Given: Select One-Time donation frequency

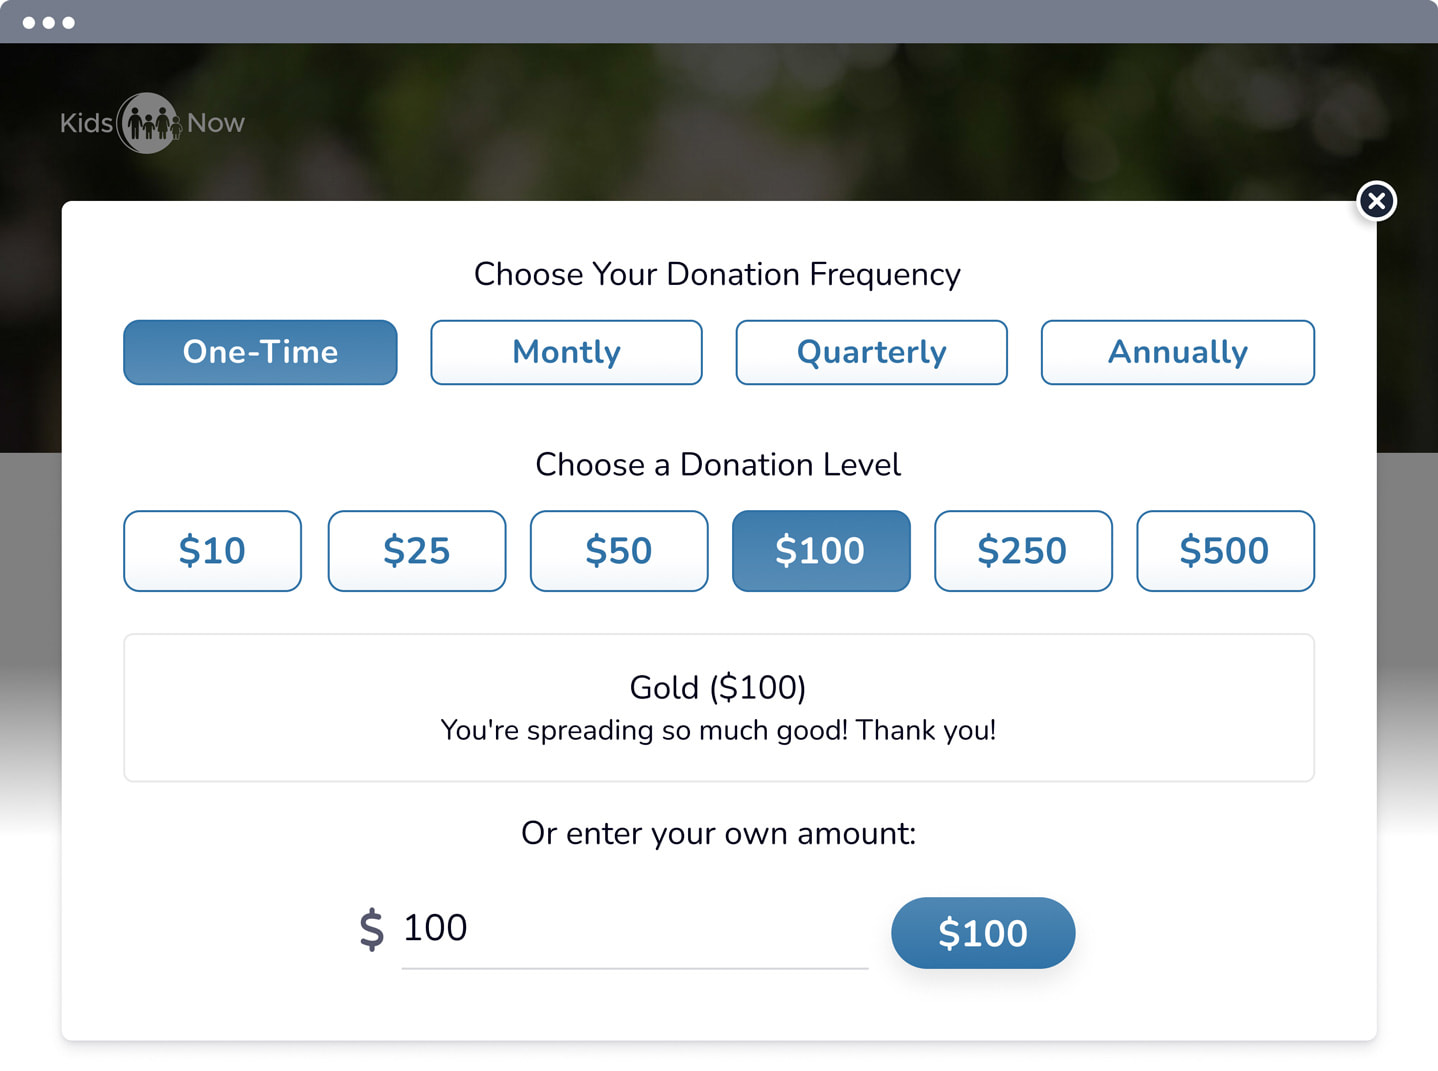Looking at the screenshot, I should 260,352.
